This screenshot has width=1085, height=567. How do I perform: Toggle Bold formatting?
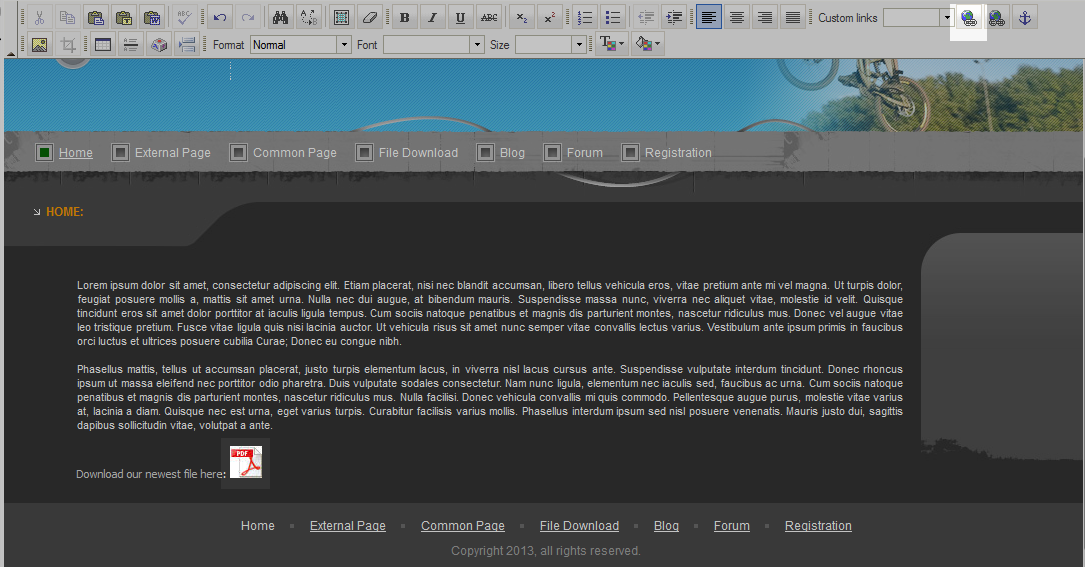404,17
